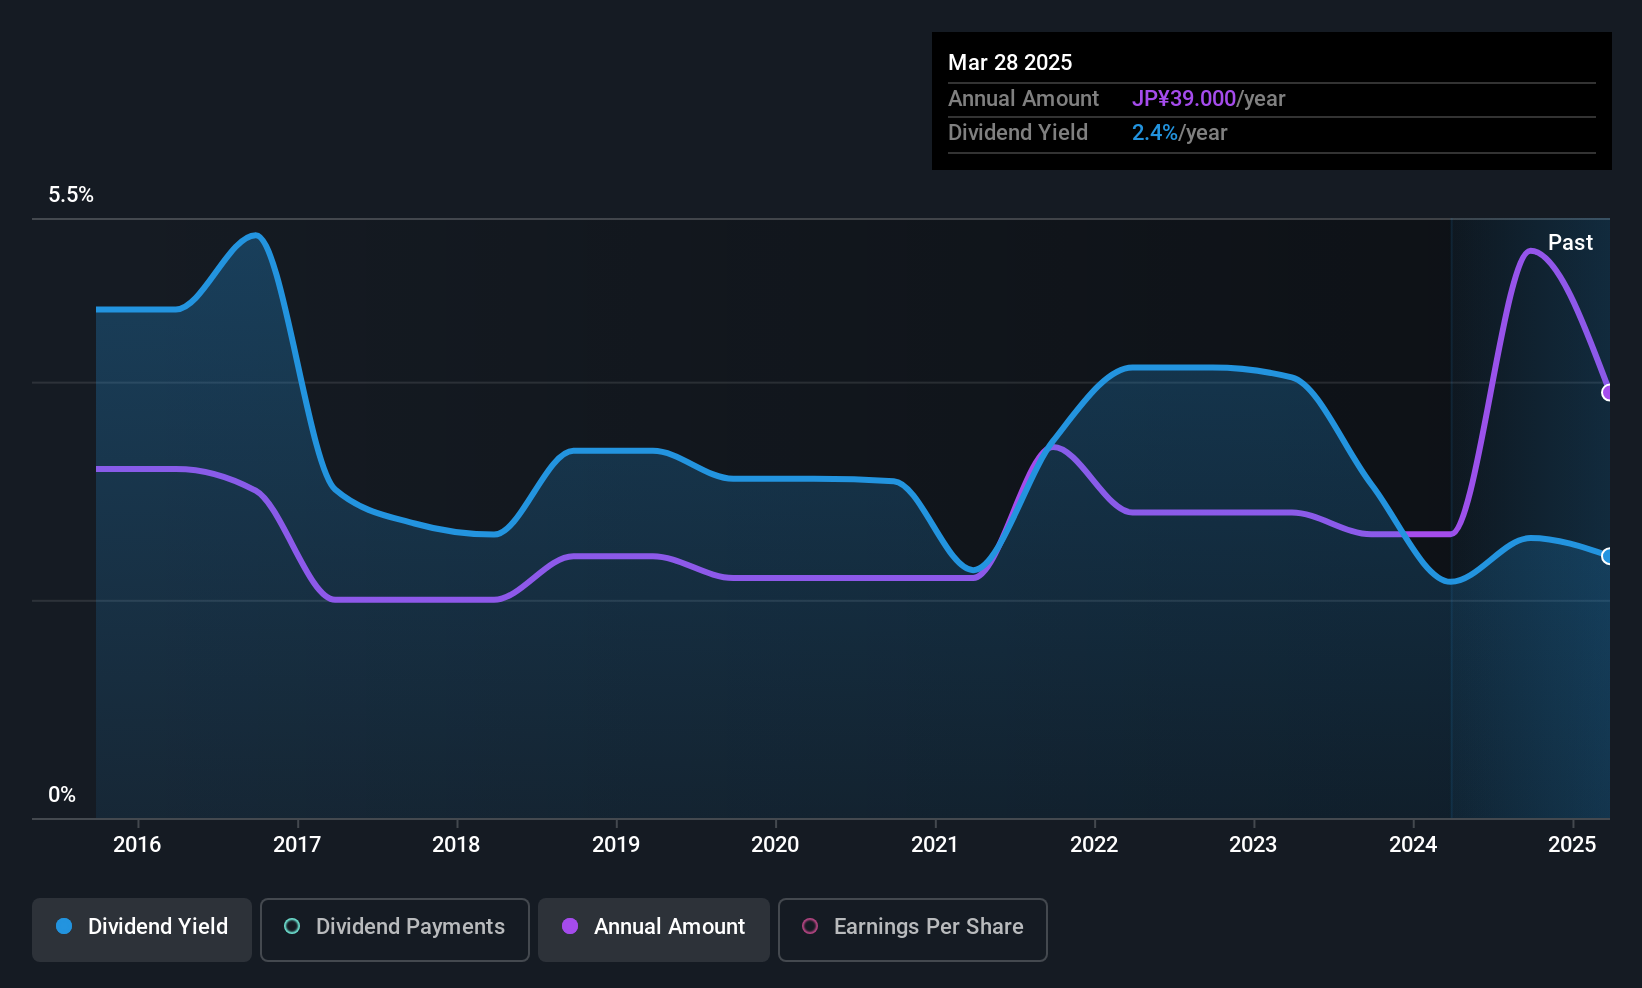1642x988 pixels.
Task: Toggle the Annual Amount legend button
Action: (653, 929)
